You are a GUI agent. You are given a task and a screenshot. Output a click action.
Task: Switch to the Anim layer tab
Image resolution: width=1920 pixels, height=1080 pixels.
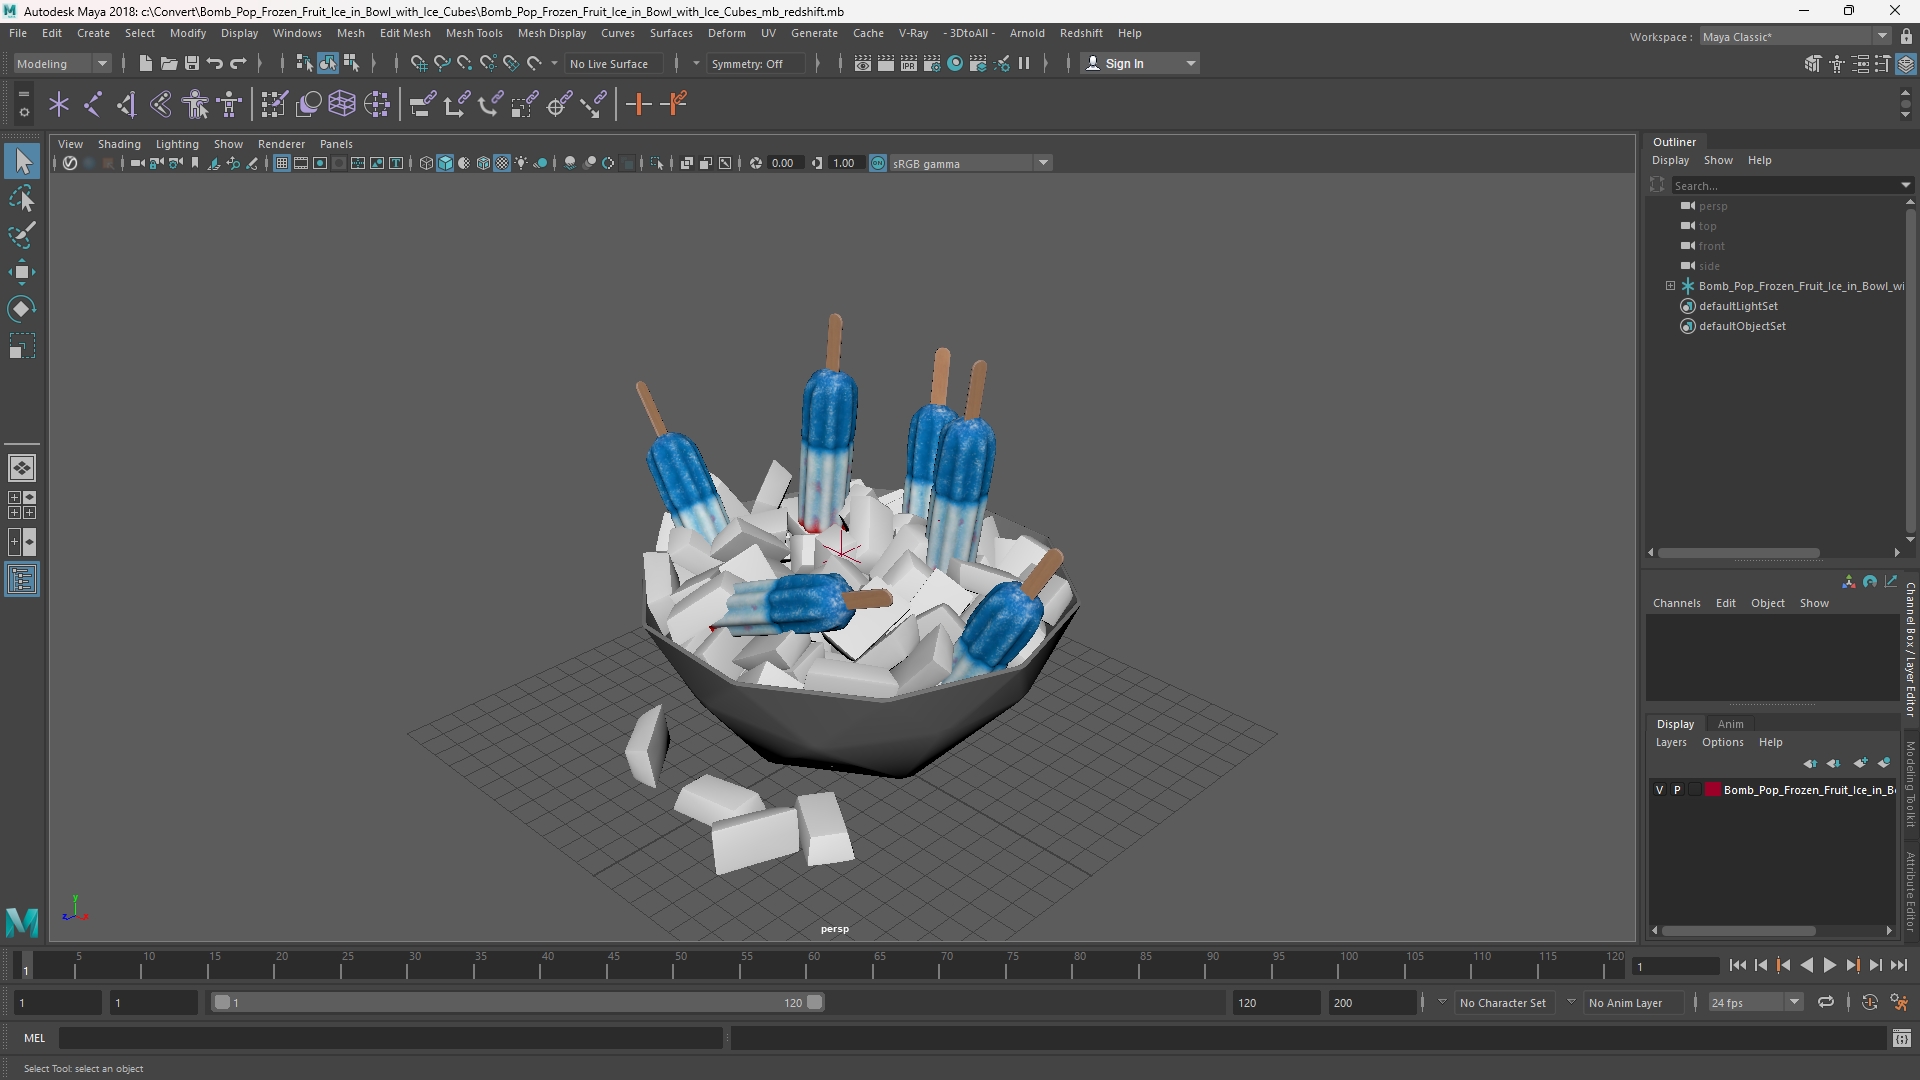pyautogui.click(x=1730, y=724)
